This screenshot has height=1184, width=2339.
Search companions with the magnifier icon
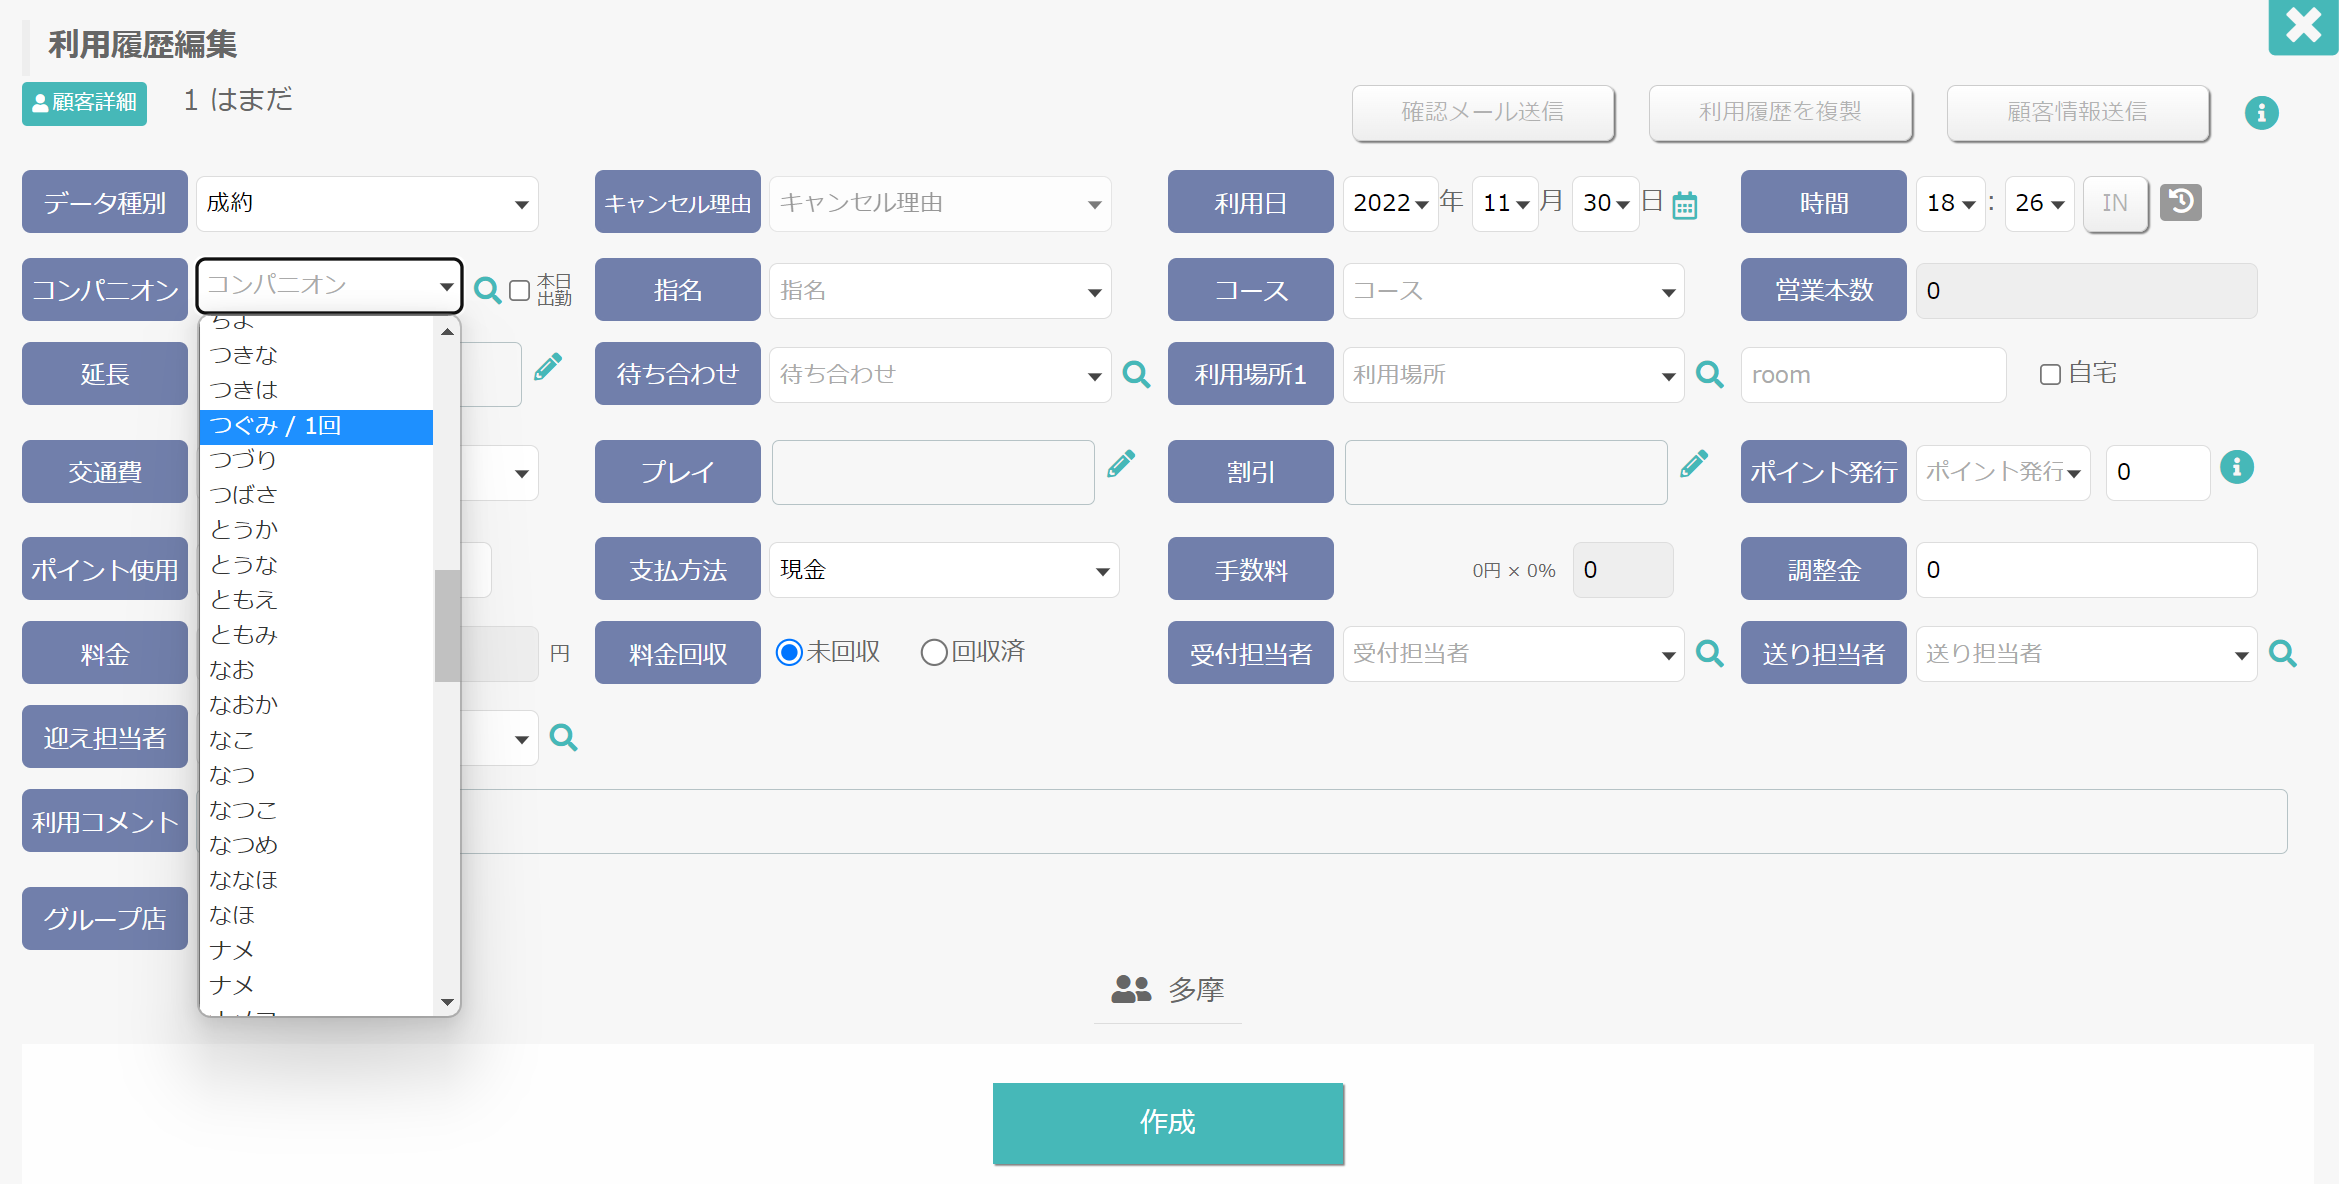pos(487,290)
